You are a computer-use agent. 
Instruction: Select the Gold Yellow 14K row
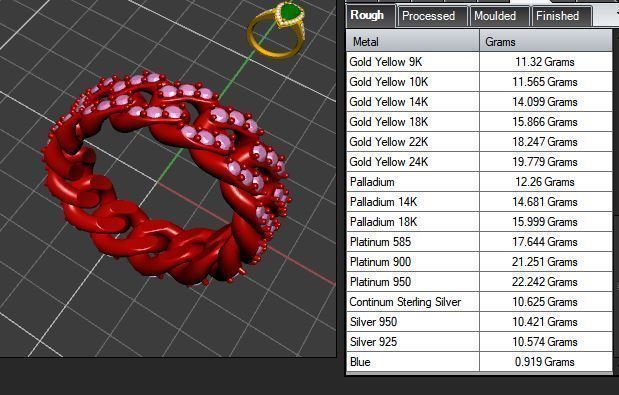[479, 102]
